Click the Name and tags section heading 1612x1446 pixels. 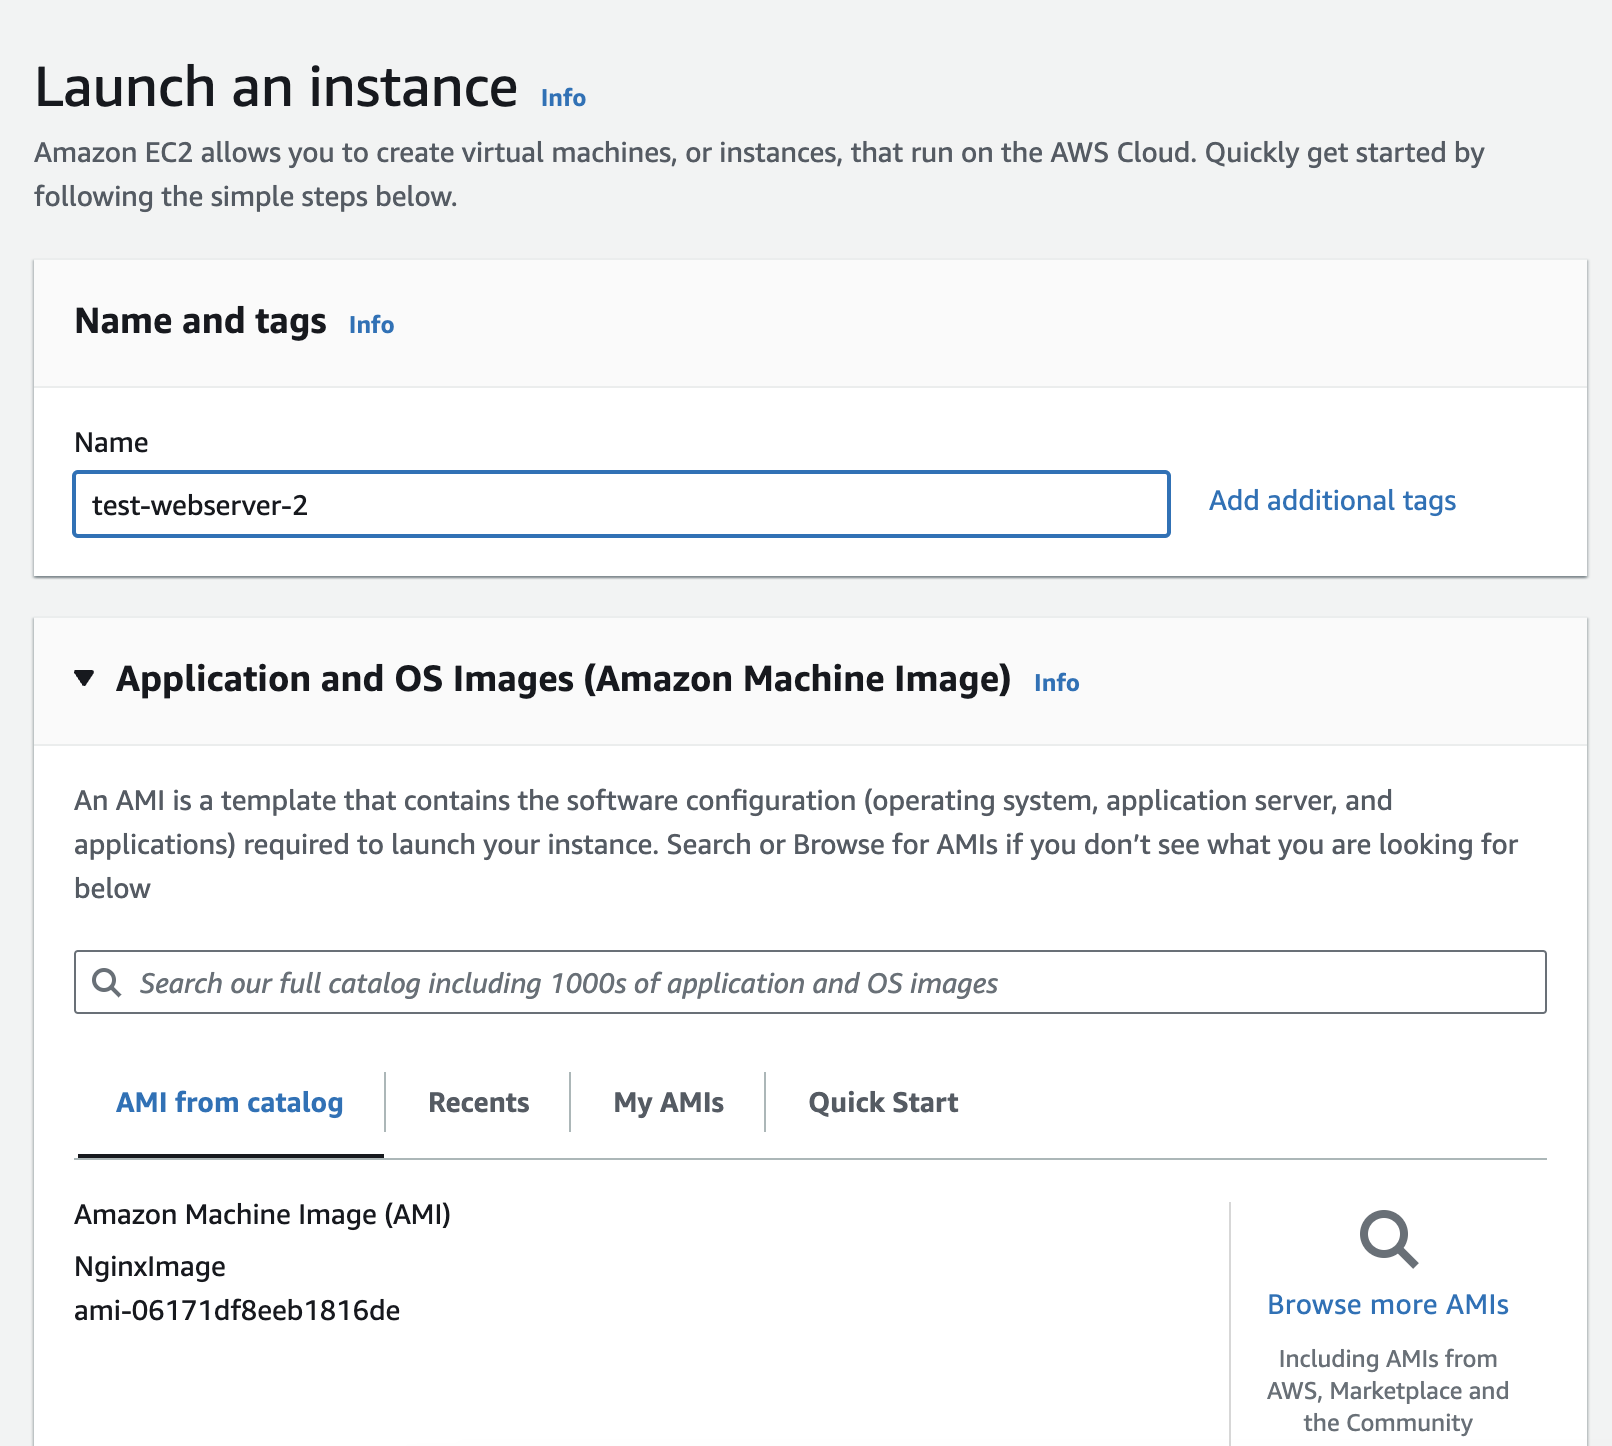(x=200, y=321)
